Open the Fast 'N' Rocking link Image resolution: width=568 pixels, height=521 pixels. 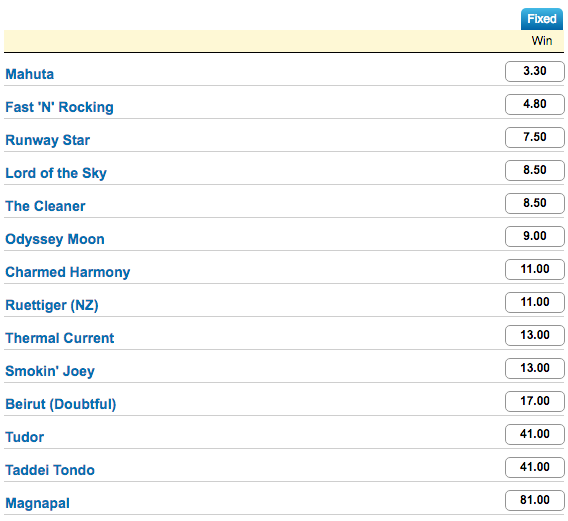59,107
